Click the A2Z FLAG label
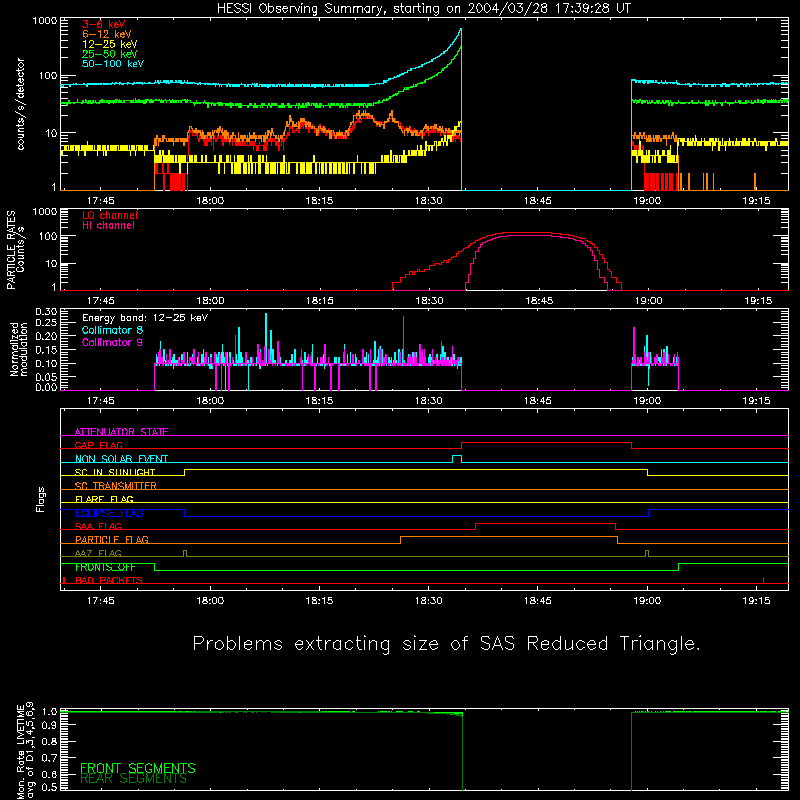Viewport: 800px width, 800px height. [98, 553]
